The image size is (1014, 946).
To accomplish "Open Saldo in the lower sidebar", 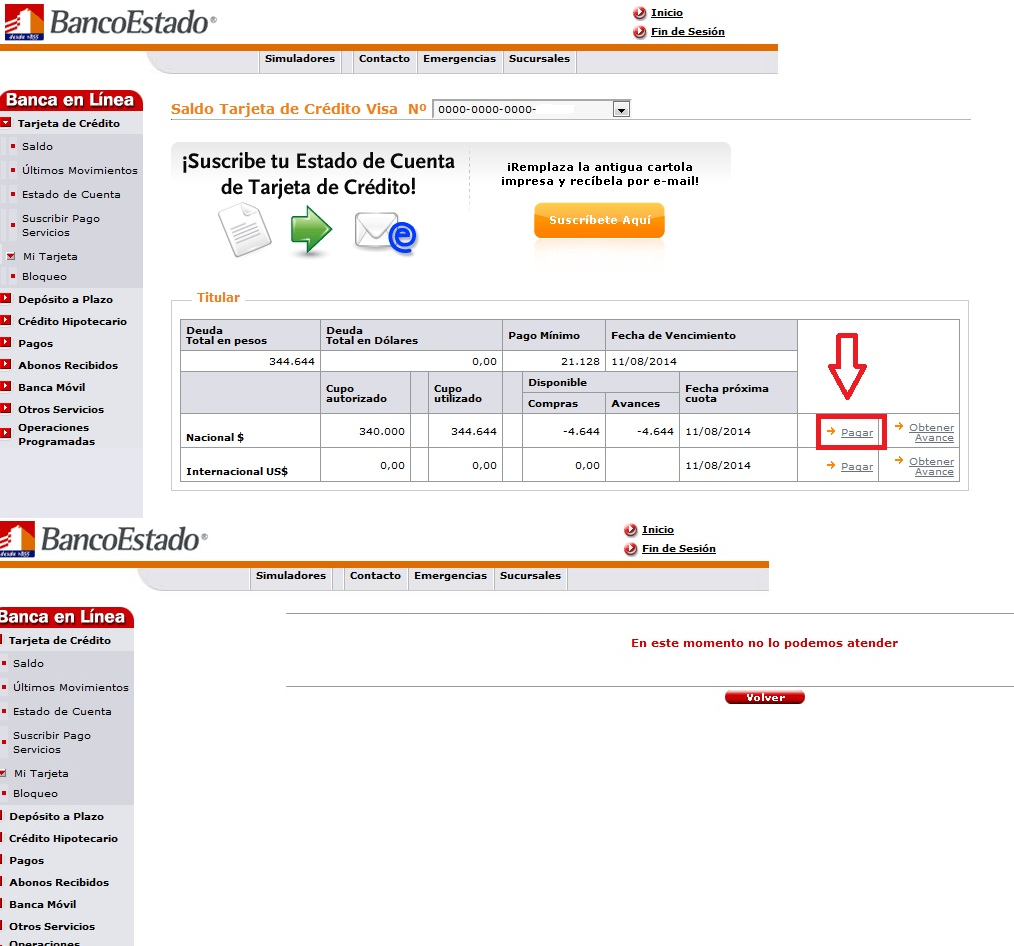I will tap(28, 664).
